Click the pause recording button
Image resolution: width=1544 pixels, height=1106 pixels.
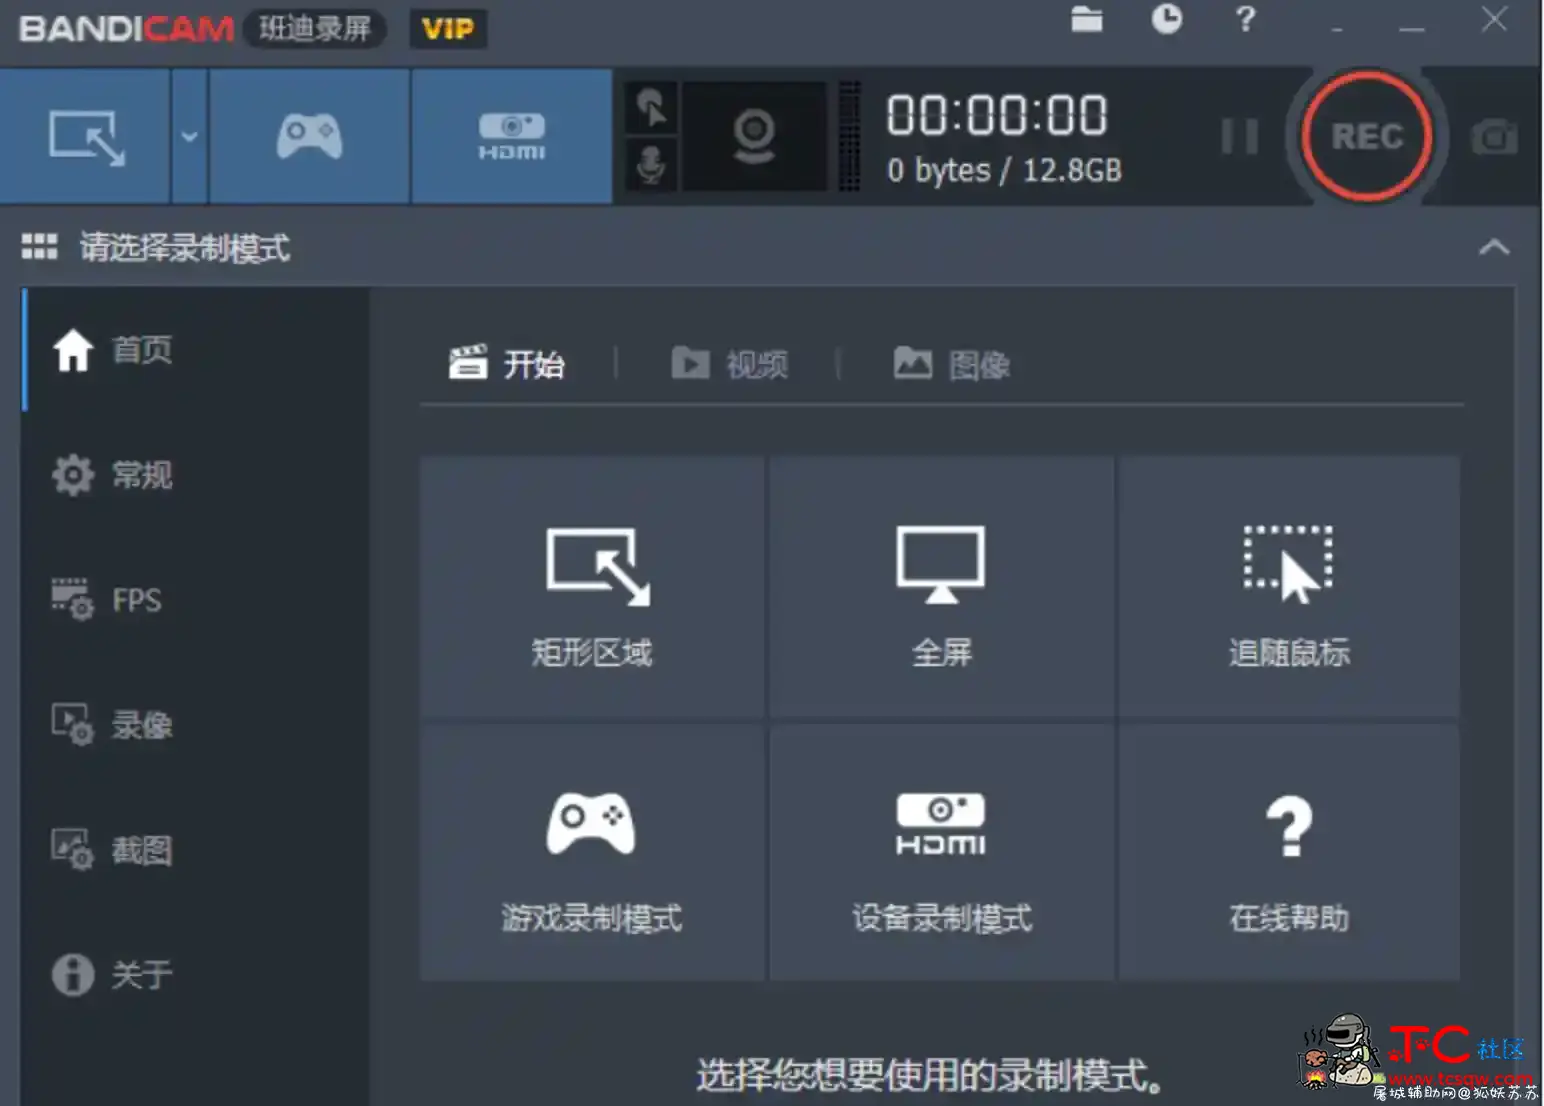pos(1239,136)
